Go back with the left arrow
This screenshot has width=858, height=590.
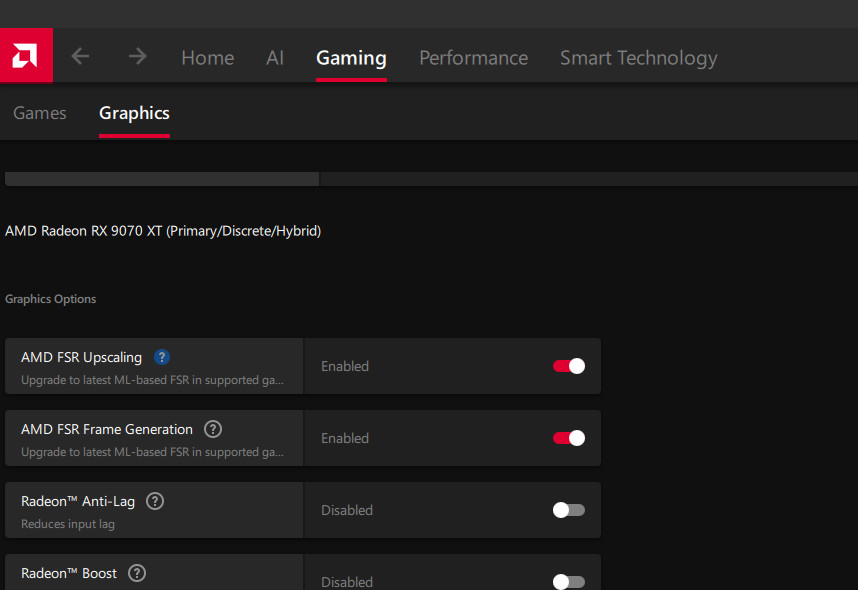[x=80, y=57]
